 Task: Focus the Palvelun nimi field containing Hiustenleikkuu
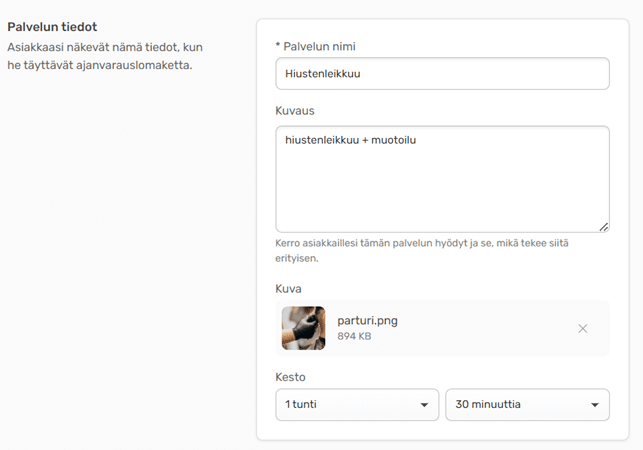tap(442, 74)
